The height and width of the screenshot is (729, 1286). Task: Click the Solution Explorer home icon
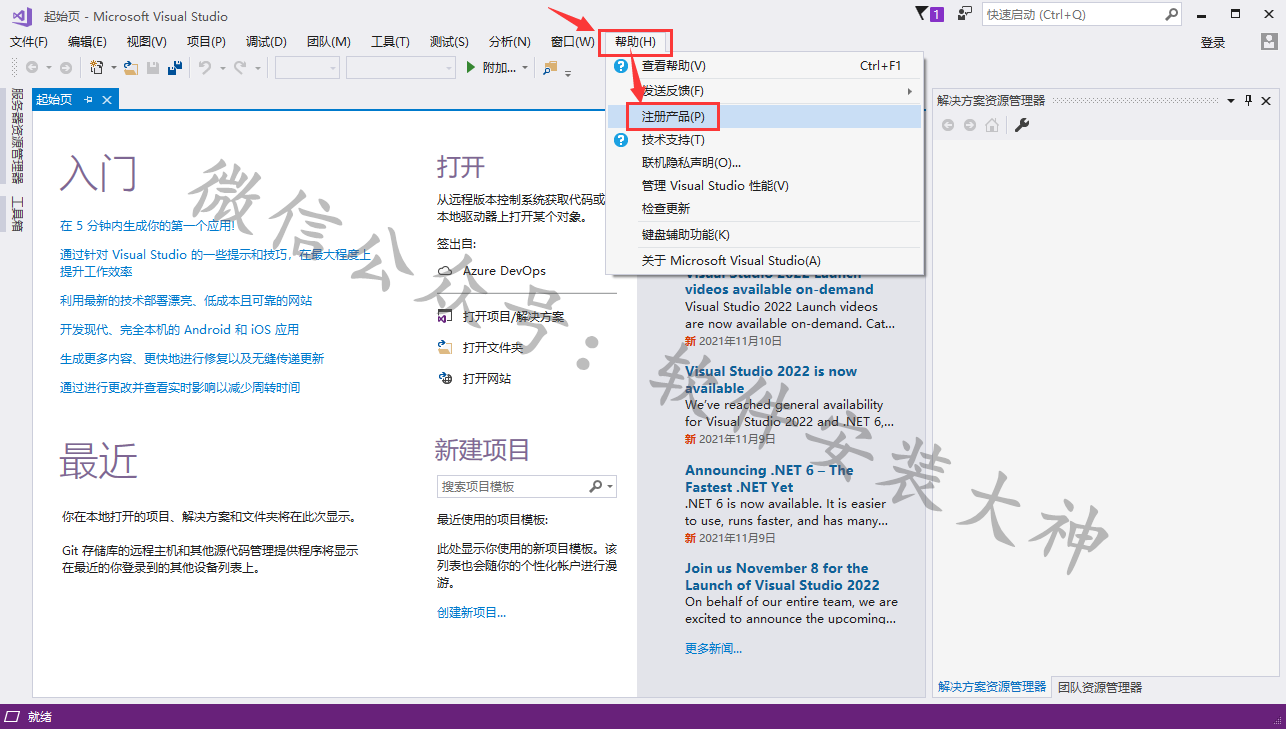coord(992,125)
